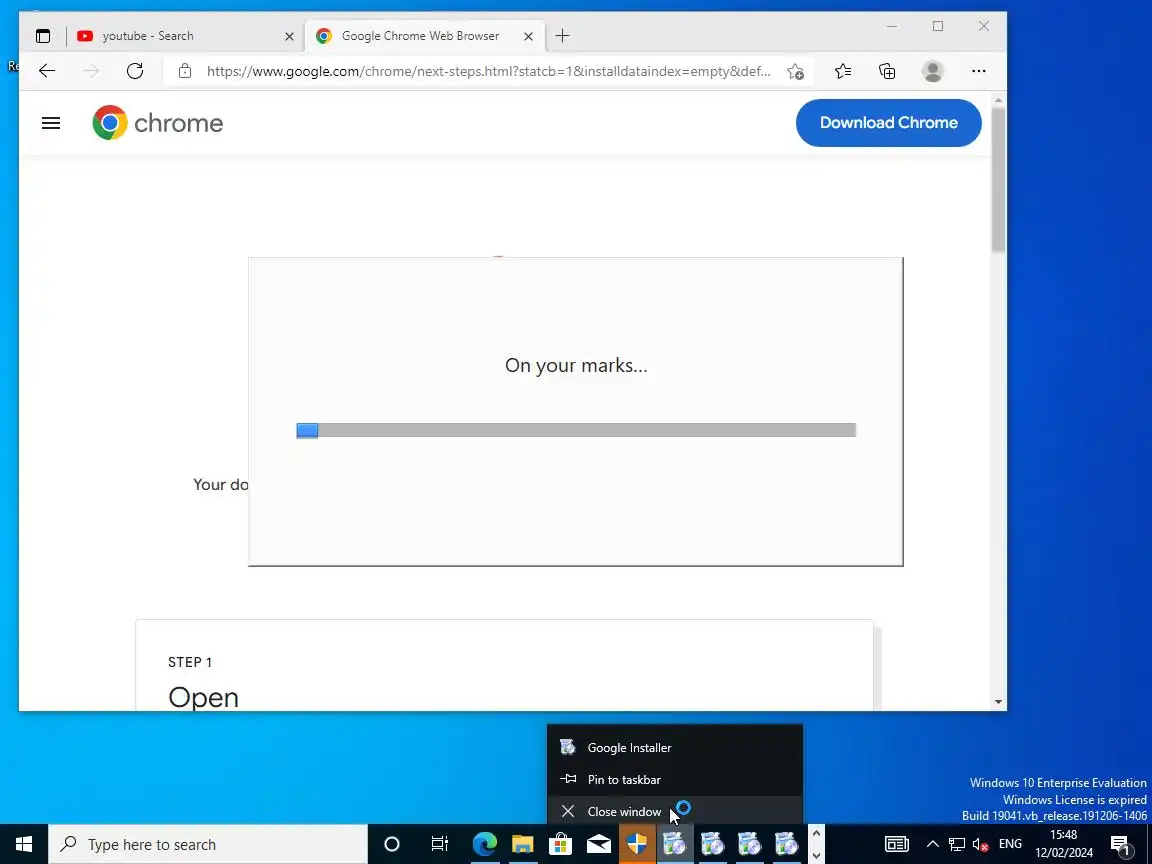Viewport: 1152px width, 864px height.
Task: Open the Action Center notifications
Action: tap(1121, 845)
